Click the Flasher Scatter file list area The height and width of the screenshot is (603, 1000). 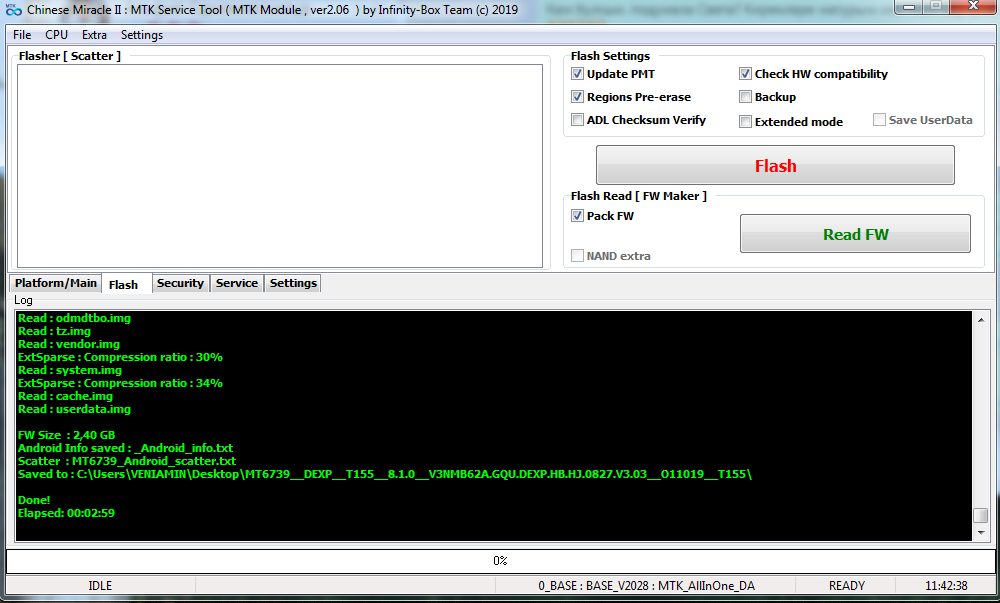click(279, 166)
